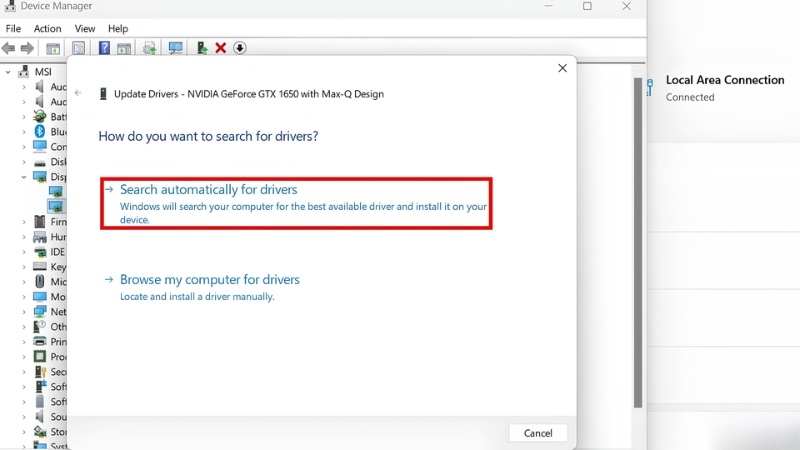800x450 pixels.
Task: Expand the Batteries node chevron
Action: click(x=23, y=117)
